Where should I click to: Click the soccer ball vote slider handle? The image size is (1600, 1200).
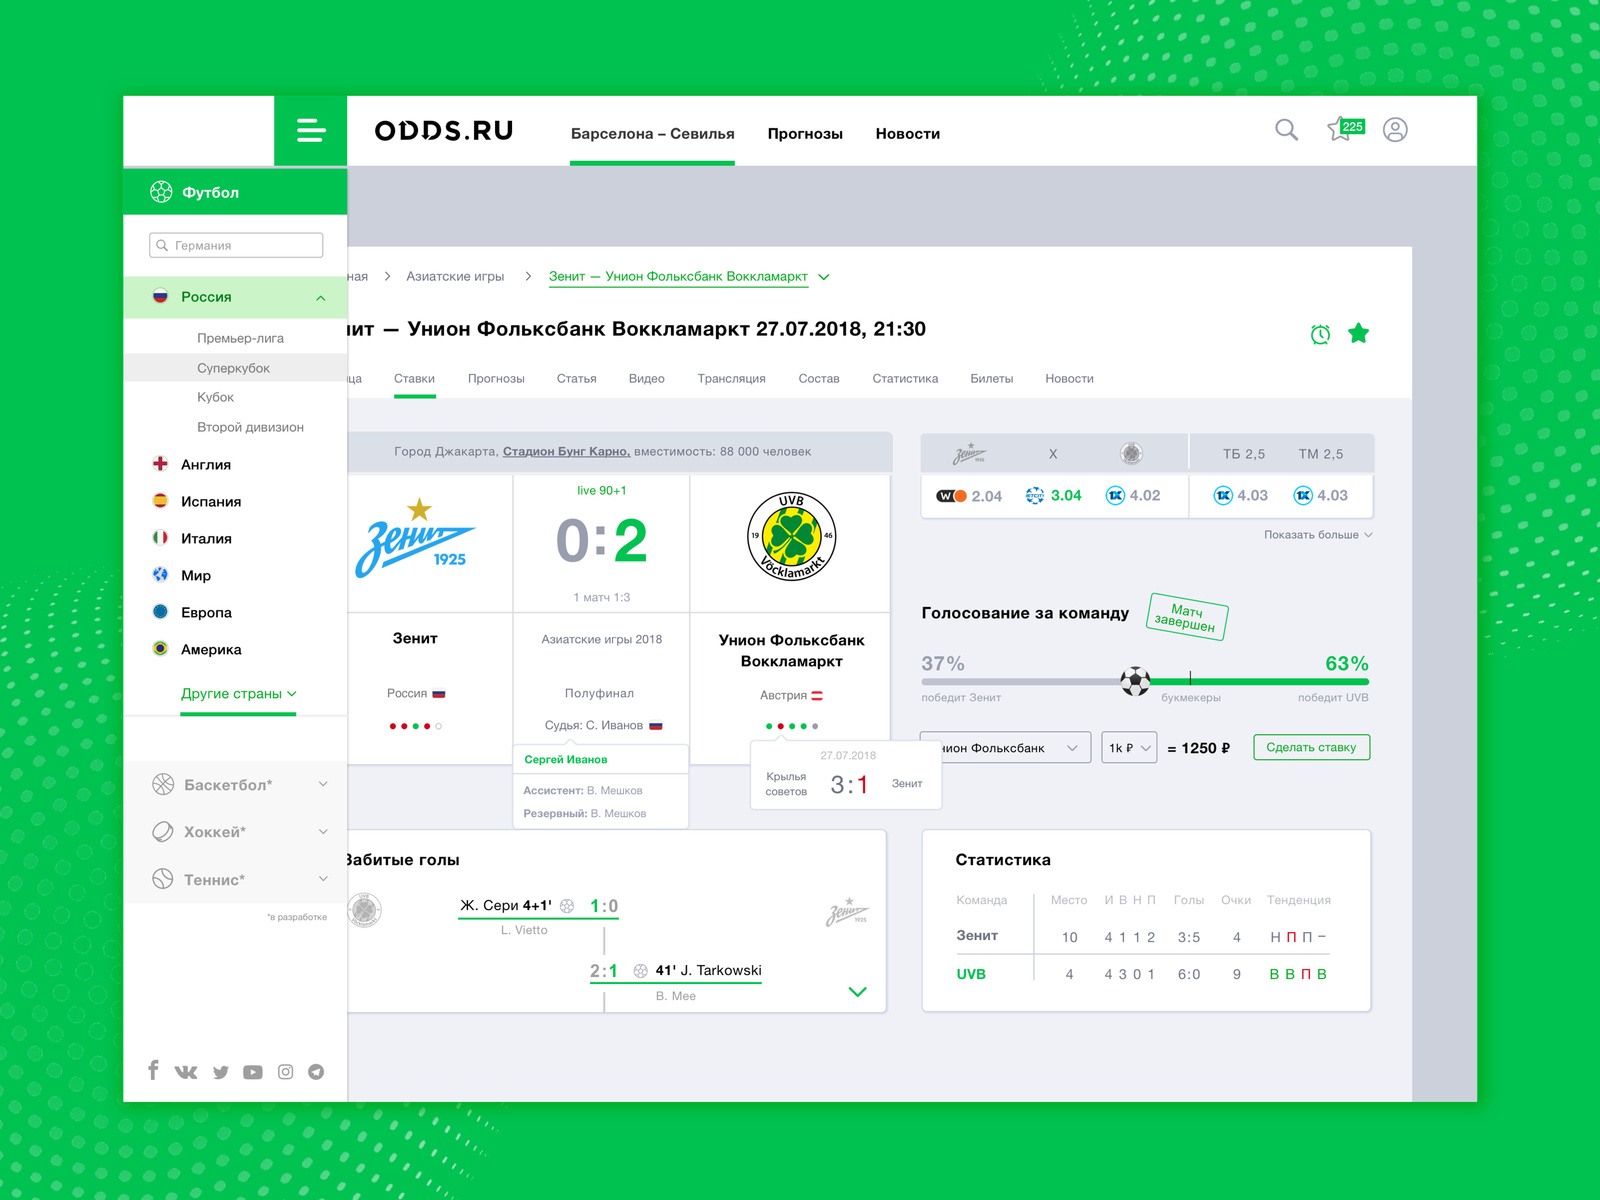click(x=1135, y=682)
